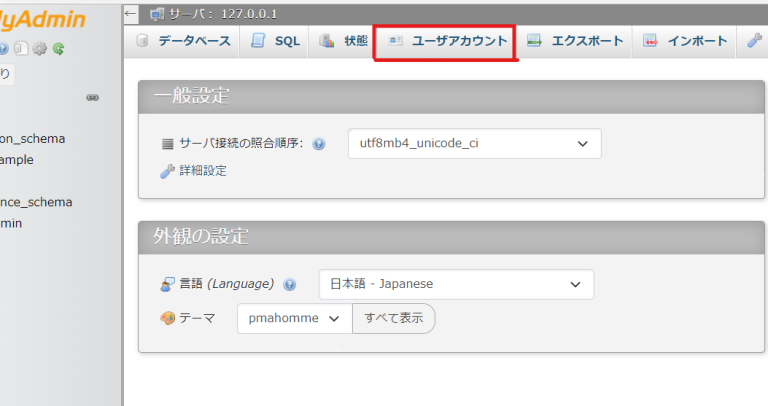
Task: Go to the エクスポート tab
Action: (575, 41)
